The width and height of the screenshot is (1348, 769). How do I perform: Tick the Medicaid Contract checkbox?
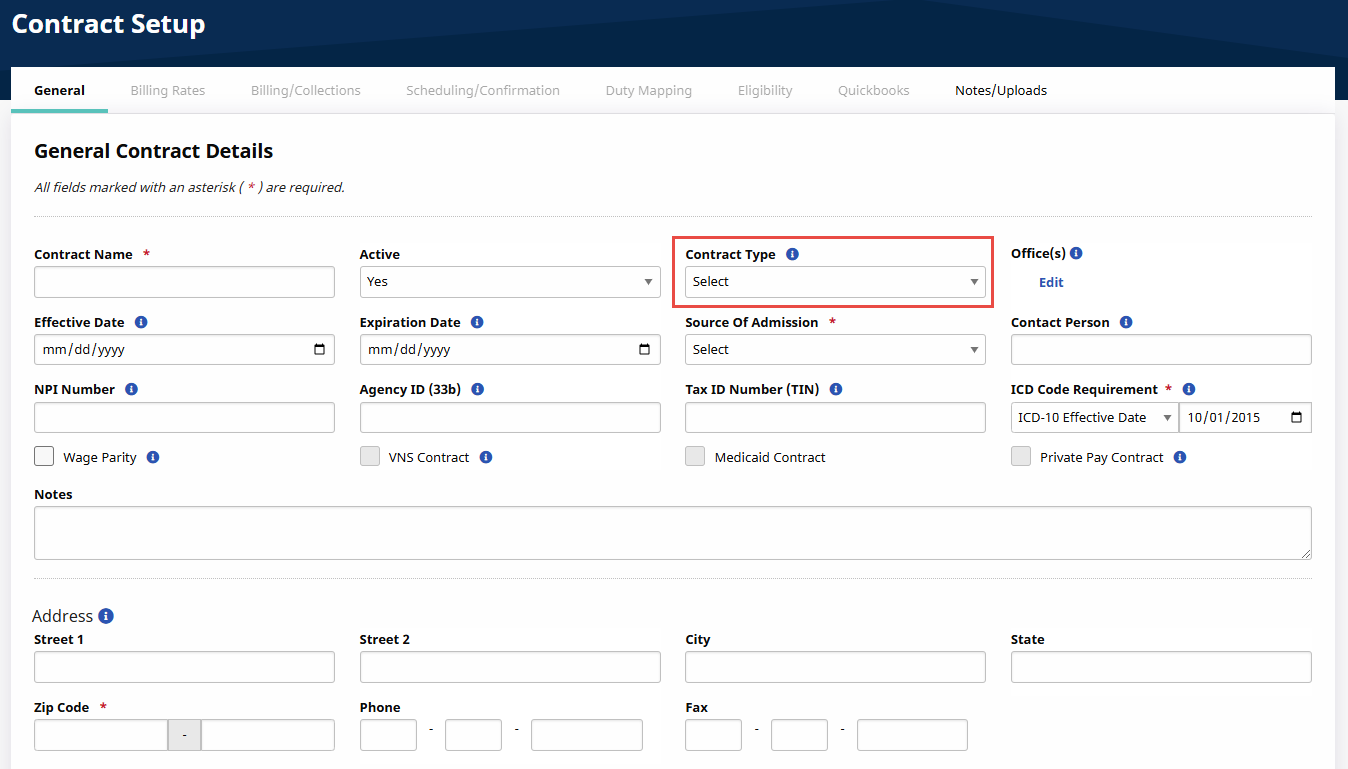[x=695, y=457]
